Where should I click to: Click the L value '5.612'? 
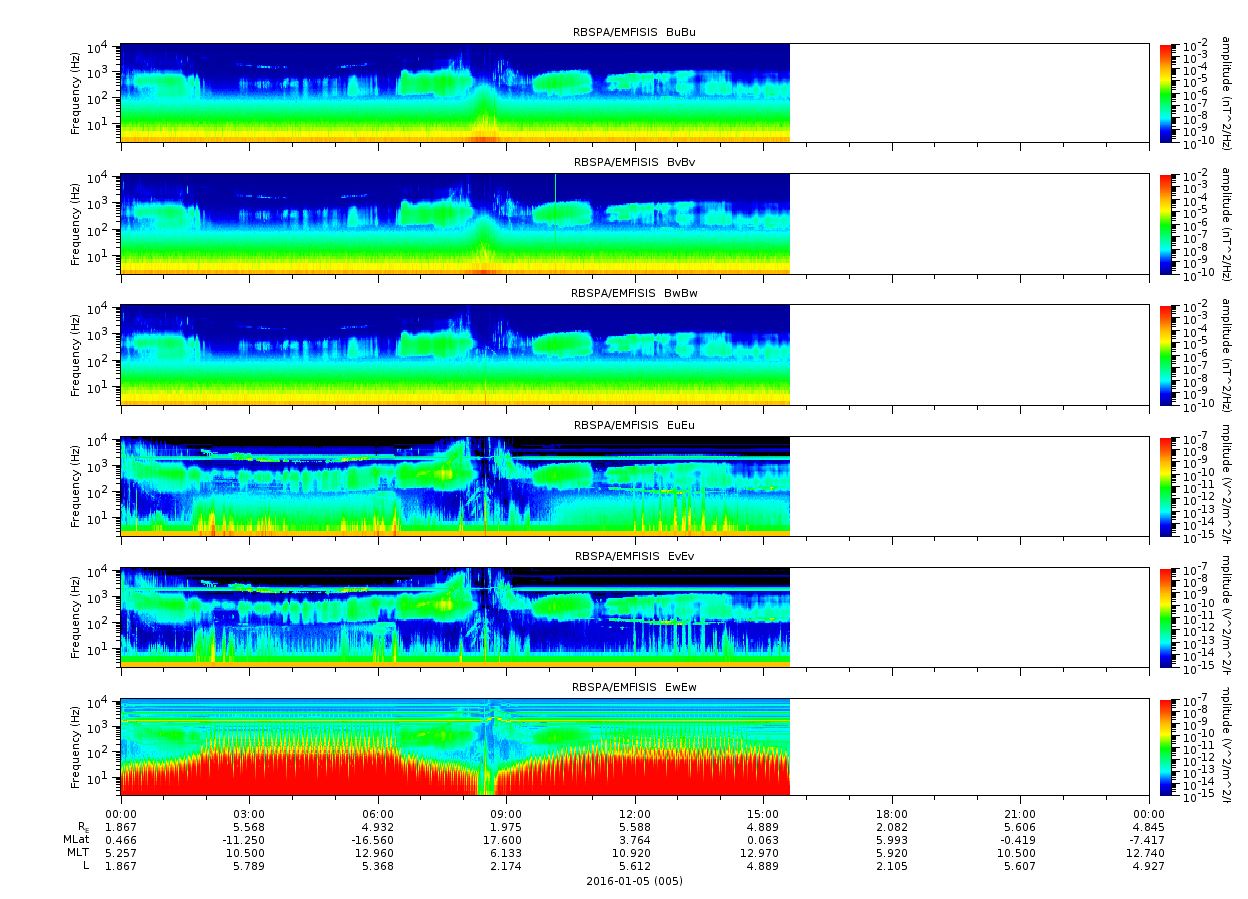coord(635,865)
